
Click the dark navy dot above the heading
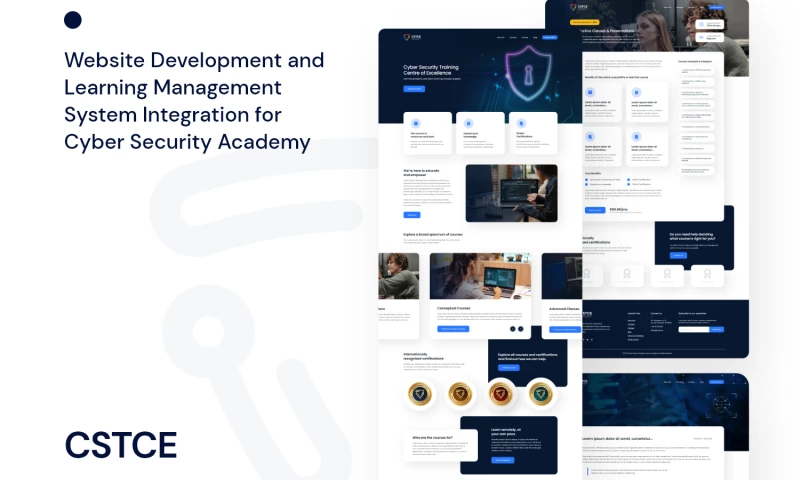tap(73, 20)
